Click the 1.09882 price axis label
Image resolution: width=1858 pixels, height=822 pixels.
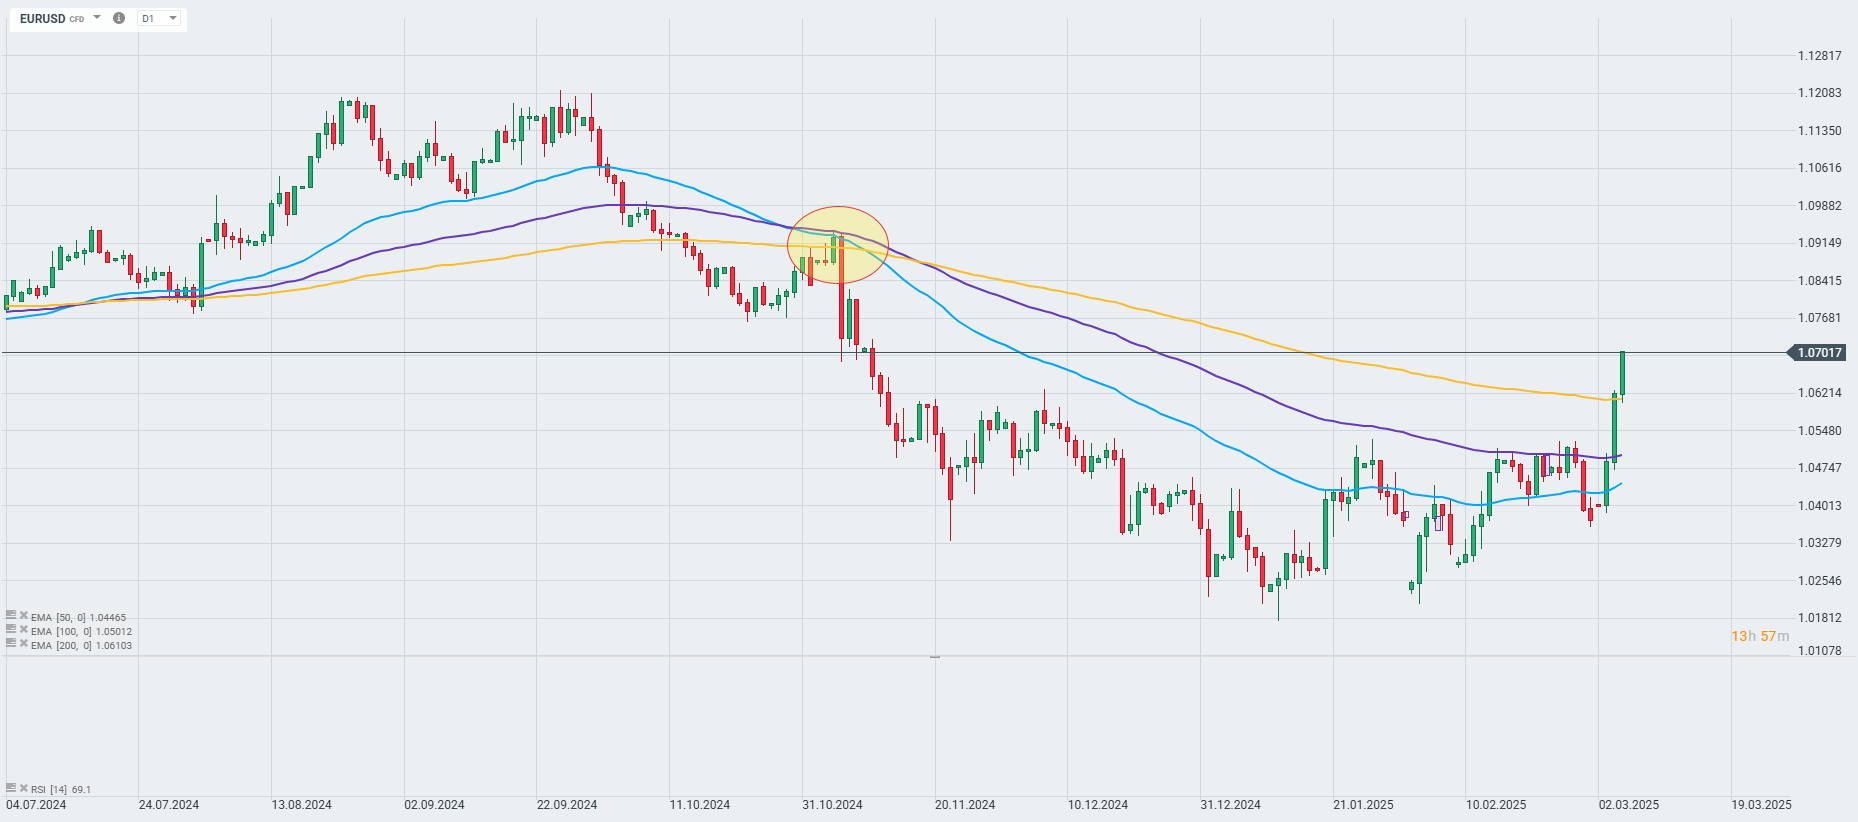point(1820,206)
